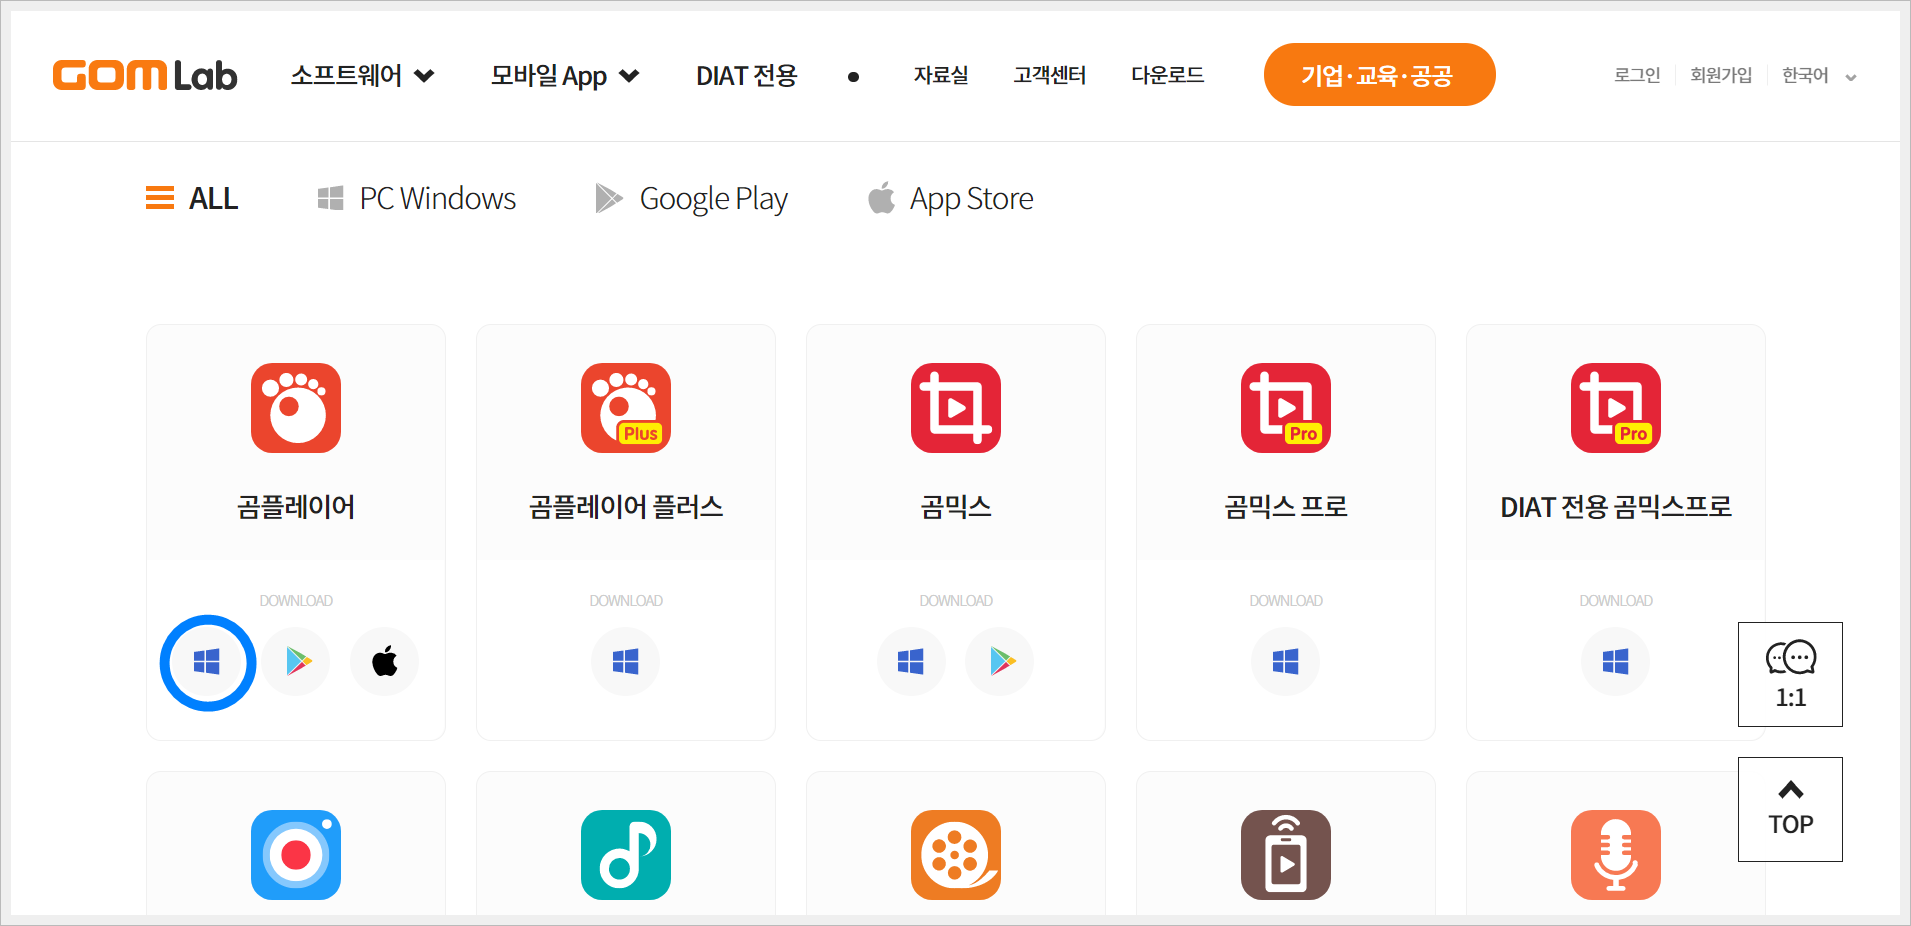Download 곰플레이어 for Windows
This screenshot has height=926, width=1911.
click(207, 662)
